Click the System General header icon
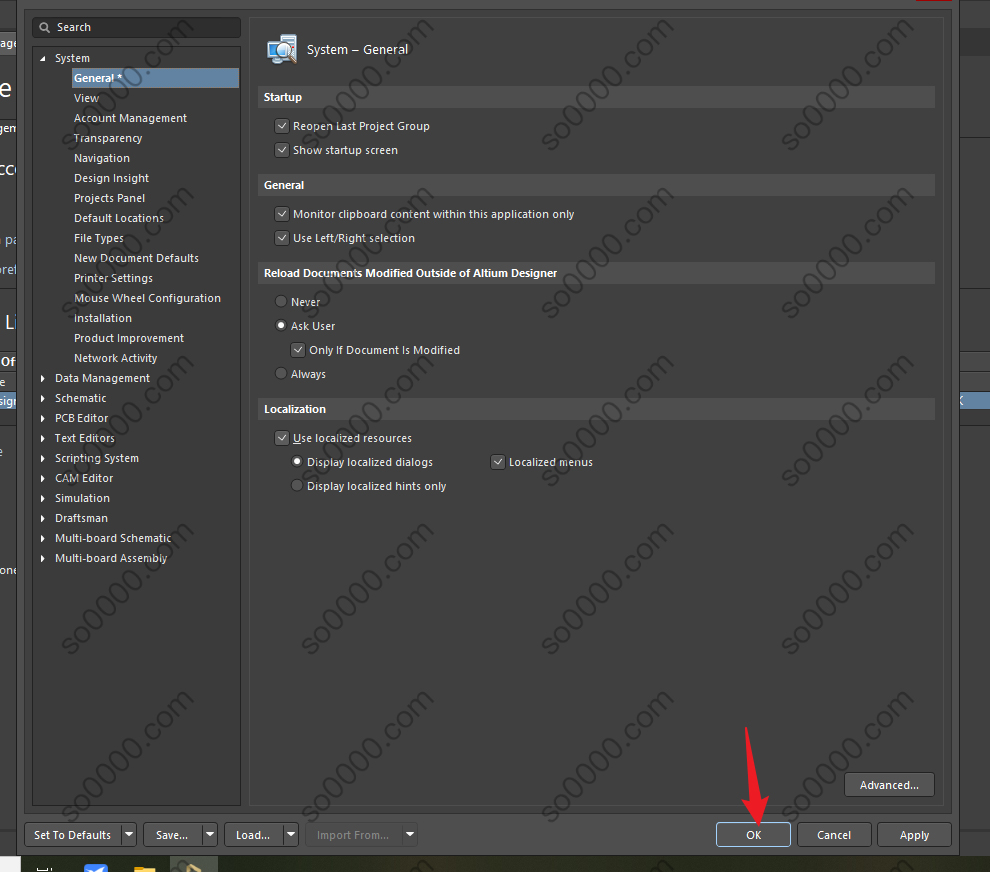Image resolution: width=990 pixels, height=872 pixels. pos(282,49)
